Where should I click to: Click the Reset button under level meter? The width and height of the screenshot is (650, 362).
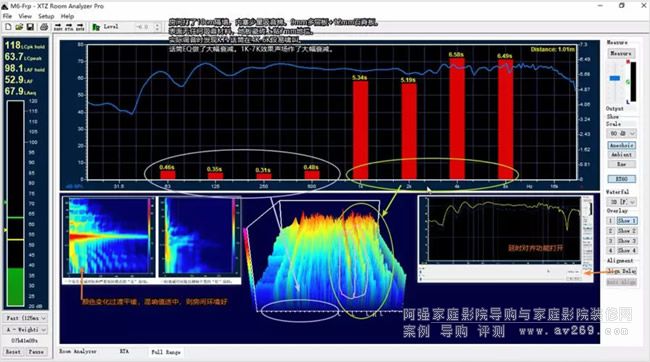coord(13,352)
